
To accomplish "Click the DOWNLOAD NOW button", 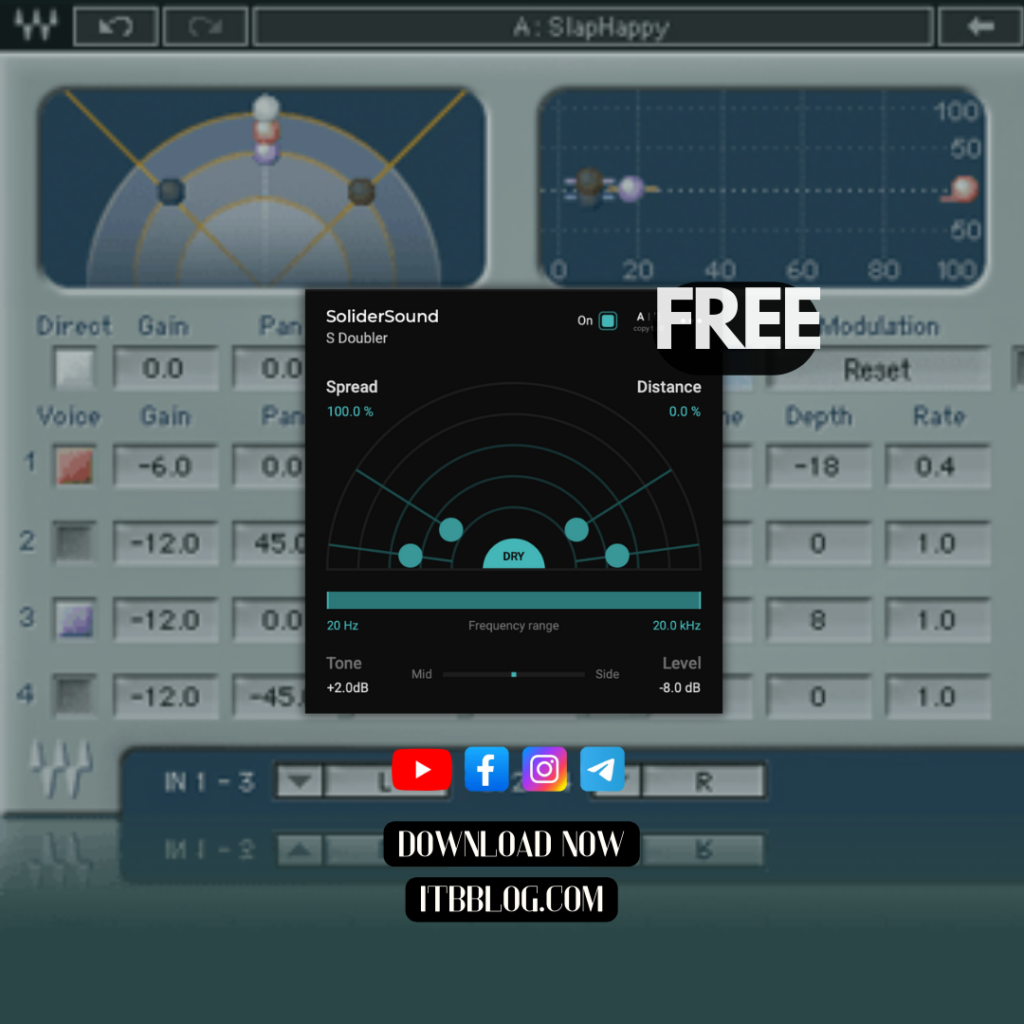I will pyautogui.click(x=511, y=843).
